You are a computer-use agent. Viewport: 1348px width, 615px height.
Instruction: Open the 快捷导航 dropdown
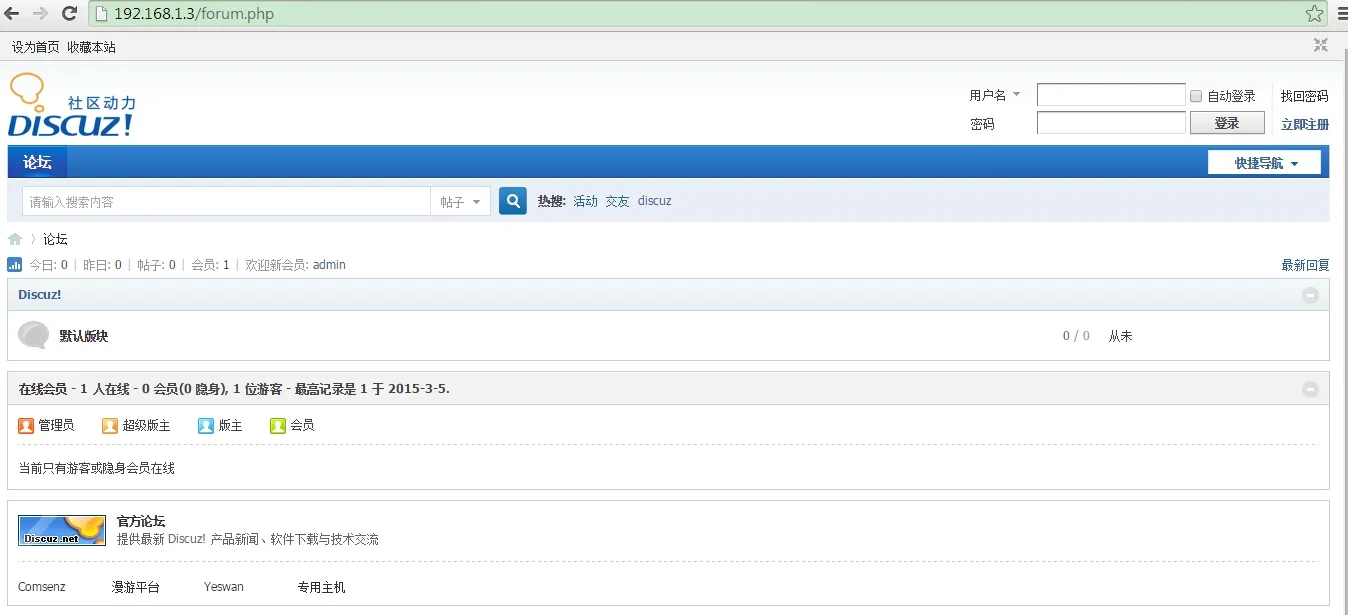click(1264, 162)
